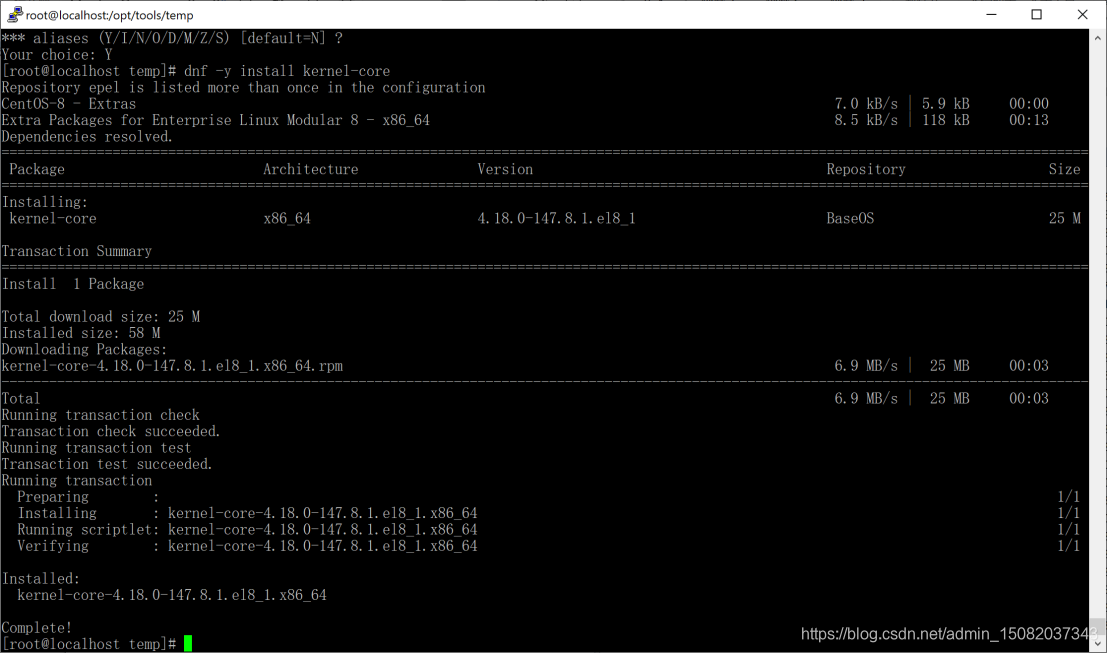Select the BaseOS repository label
This screenshot has height=653, width=1108.
pyautogui.click(x=849, y=218)
